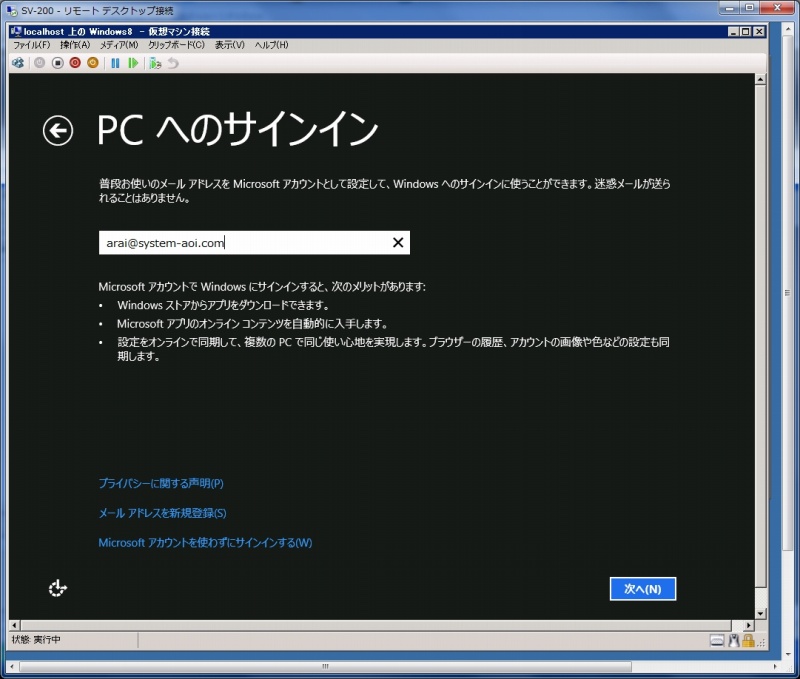Click the VM view vertical scrollbar up arrow

click(x=760, y=79)
